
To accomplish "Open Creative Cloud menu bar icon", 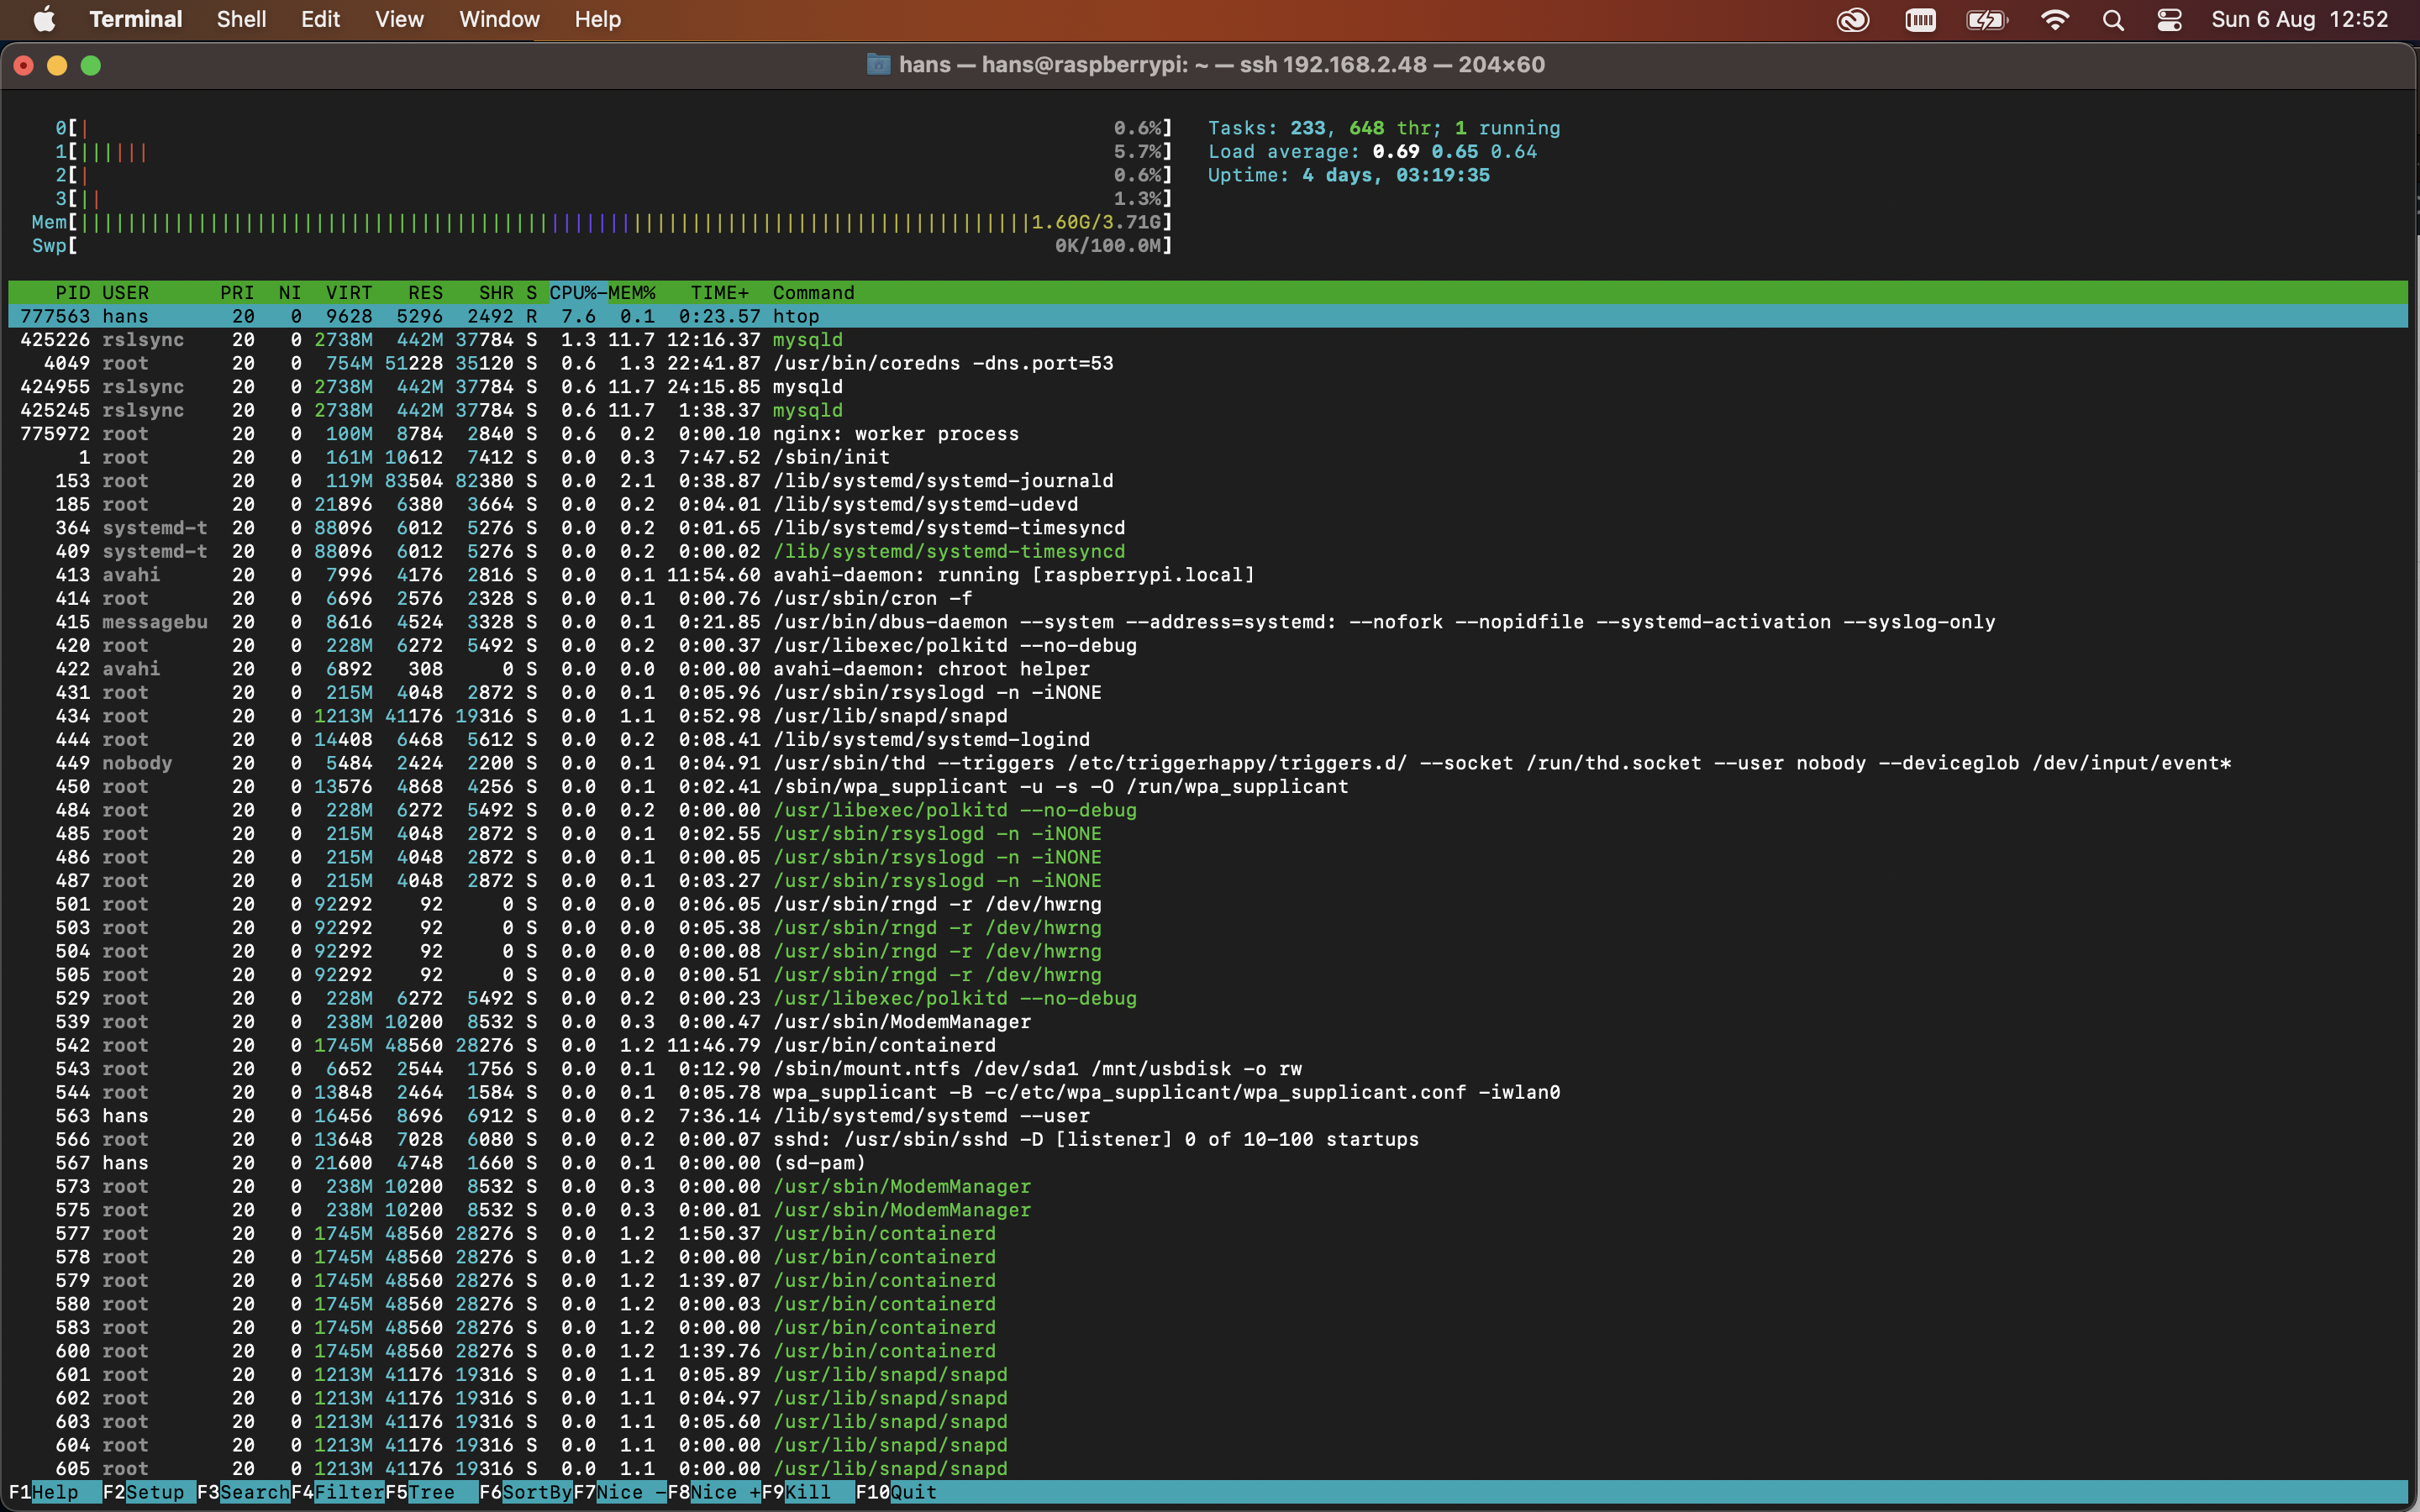I will coord(1852,20).
